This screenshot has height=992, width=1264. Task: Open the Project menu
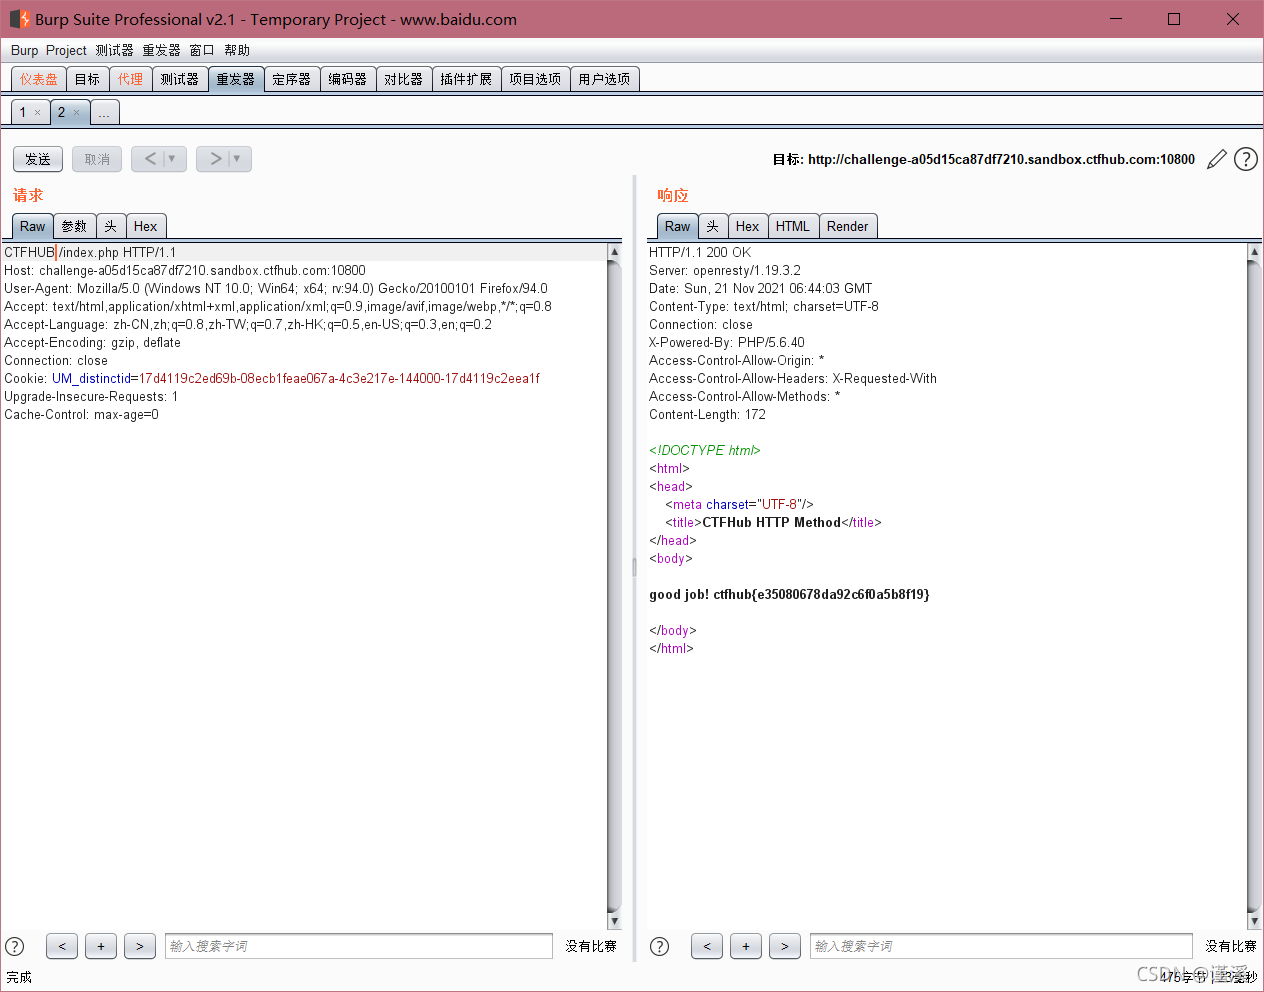click(x=66, y=50)
